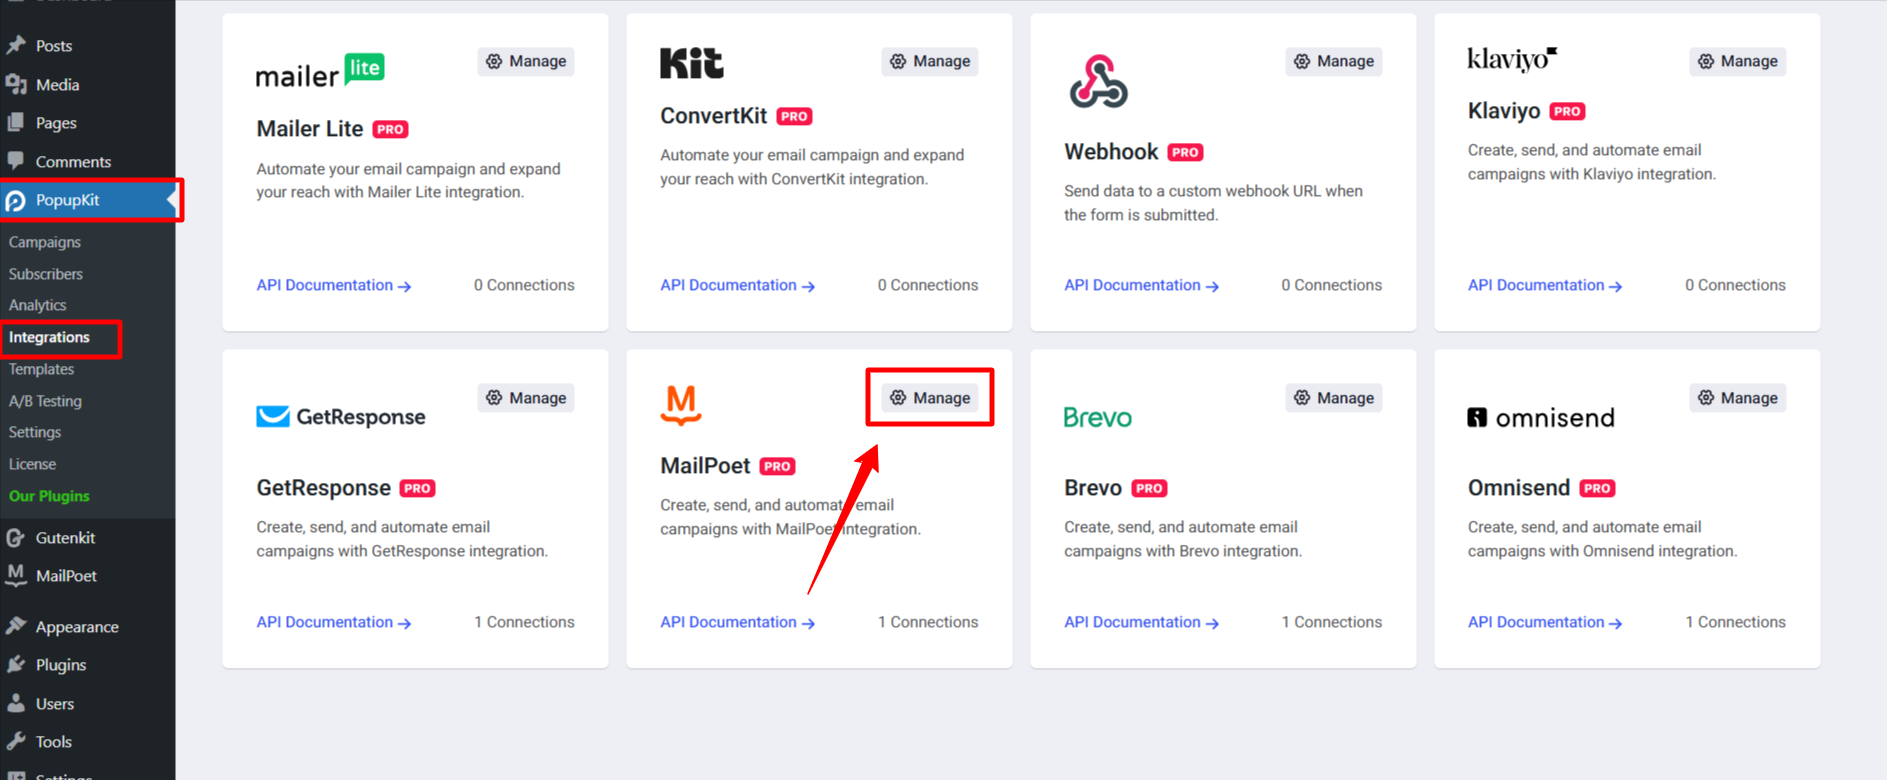Click the Omnisend logo
The width and height of the screenshot is (1887, 780).
(x=1540, y=418)
